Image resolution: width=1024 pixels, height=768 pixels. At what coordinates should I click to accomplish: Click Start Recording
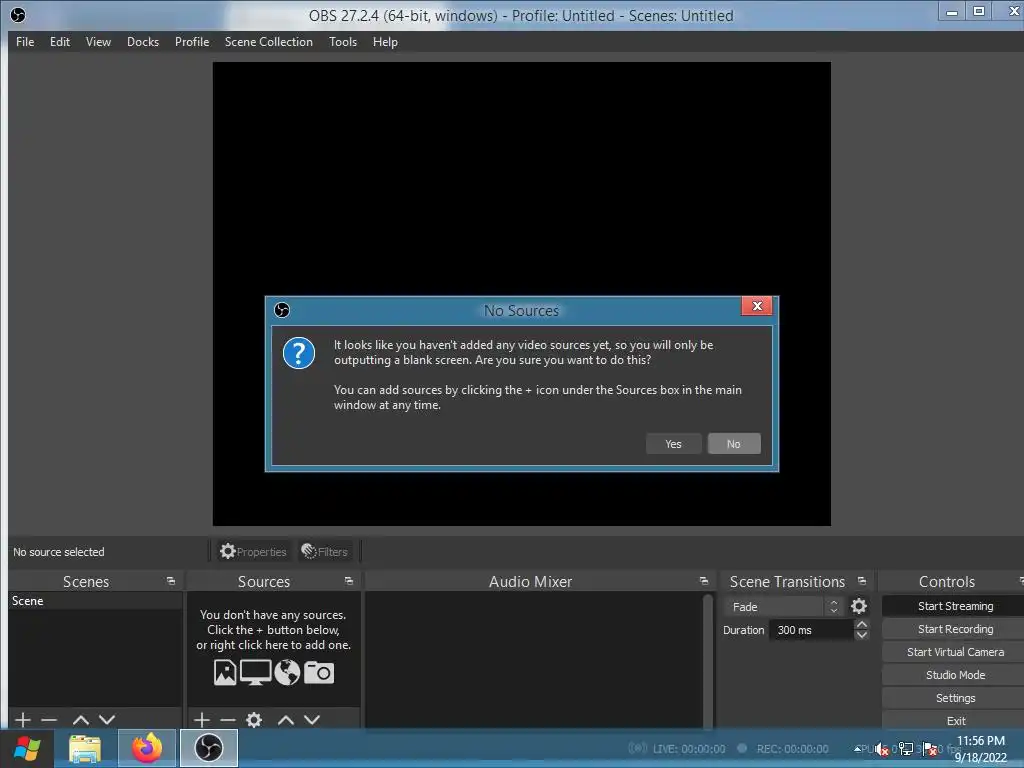coord(955,629)
